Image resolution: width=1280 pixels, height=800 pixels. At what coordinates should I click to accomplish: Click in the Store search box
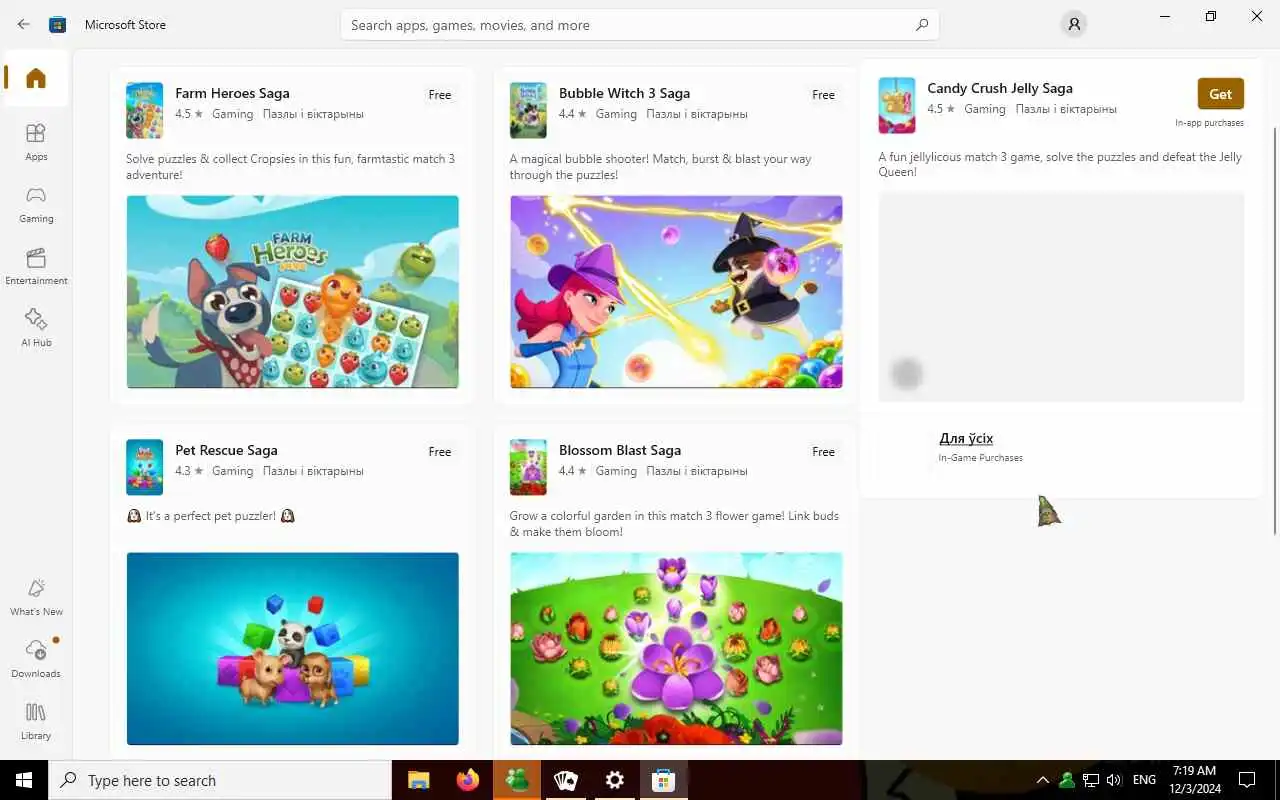click(640, 25)
